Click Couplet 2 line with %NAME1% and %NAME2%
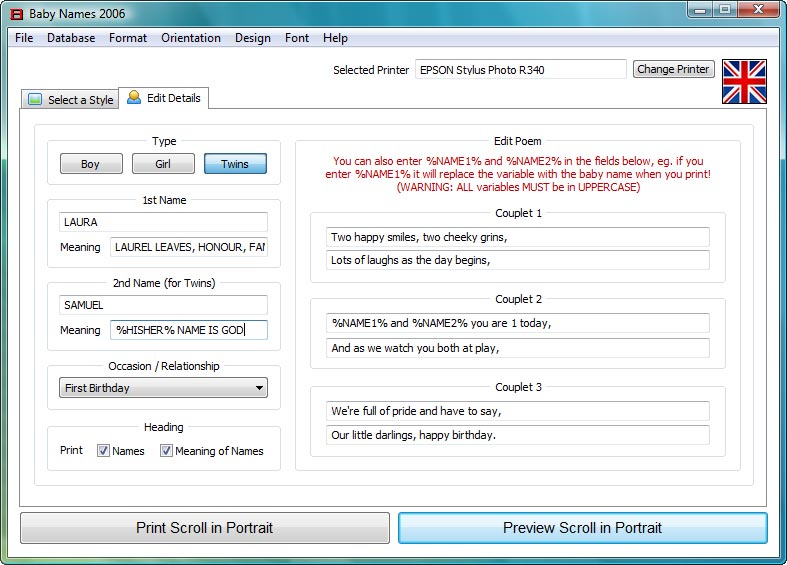The image size is (787, 565). tap(517, 323)
